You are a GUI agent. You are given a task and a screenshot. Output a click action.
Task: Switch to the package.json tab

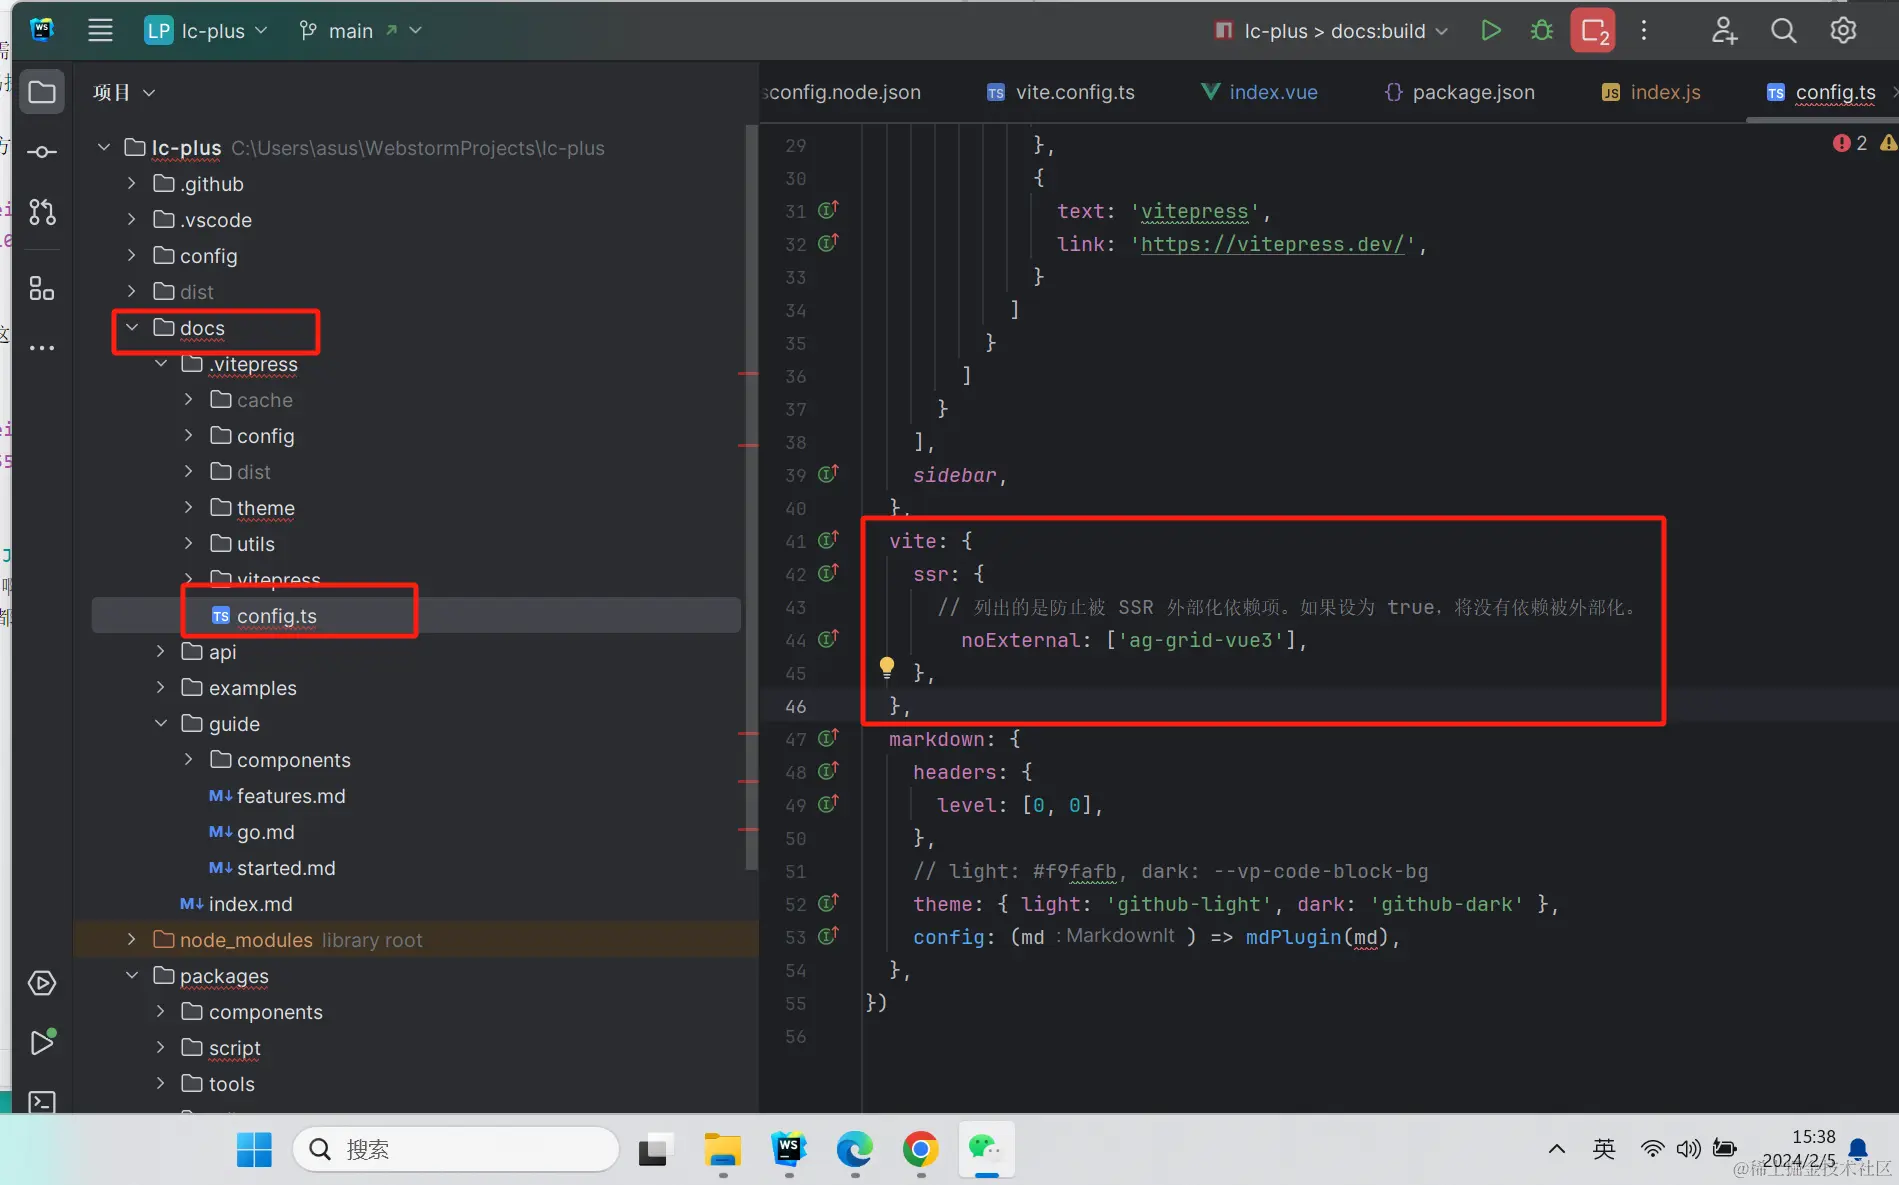pos(1460,92)
